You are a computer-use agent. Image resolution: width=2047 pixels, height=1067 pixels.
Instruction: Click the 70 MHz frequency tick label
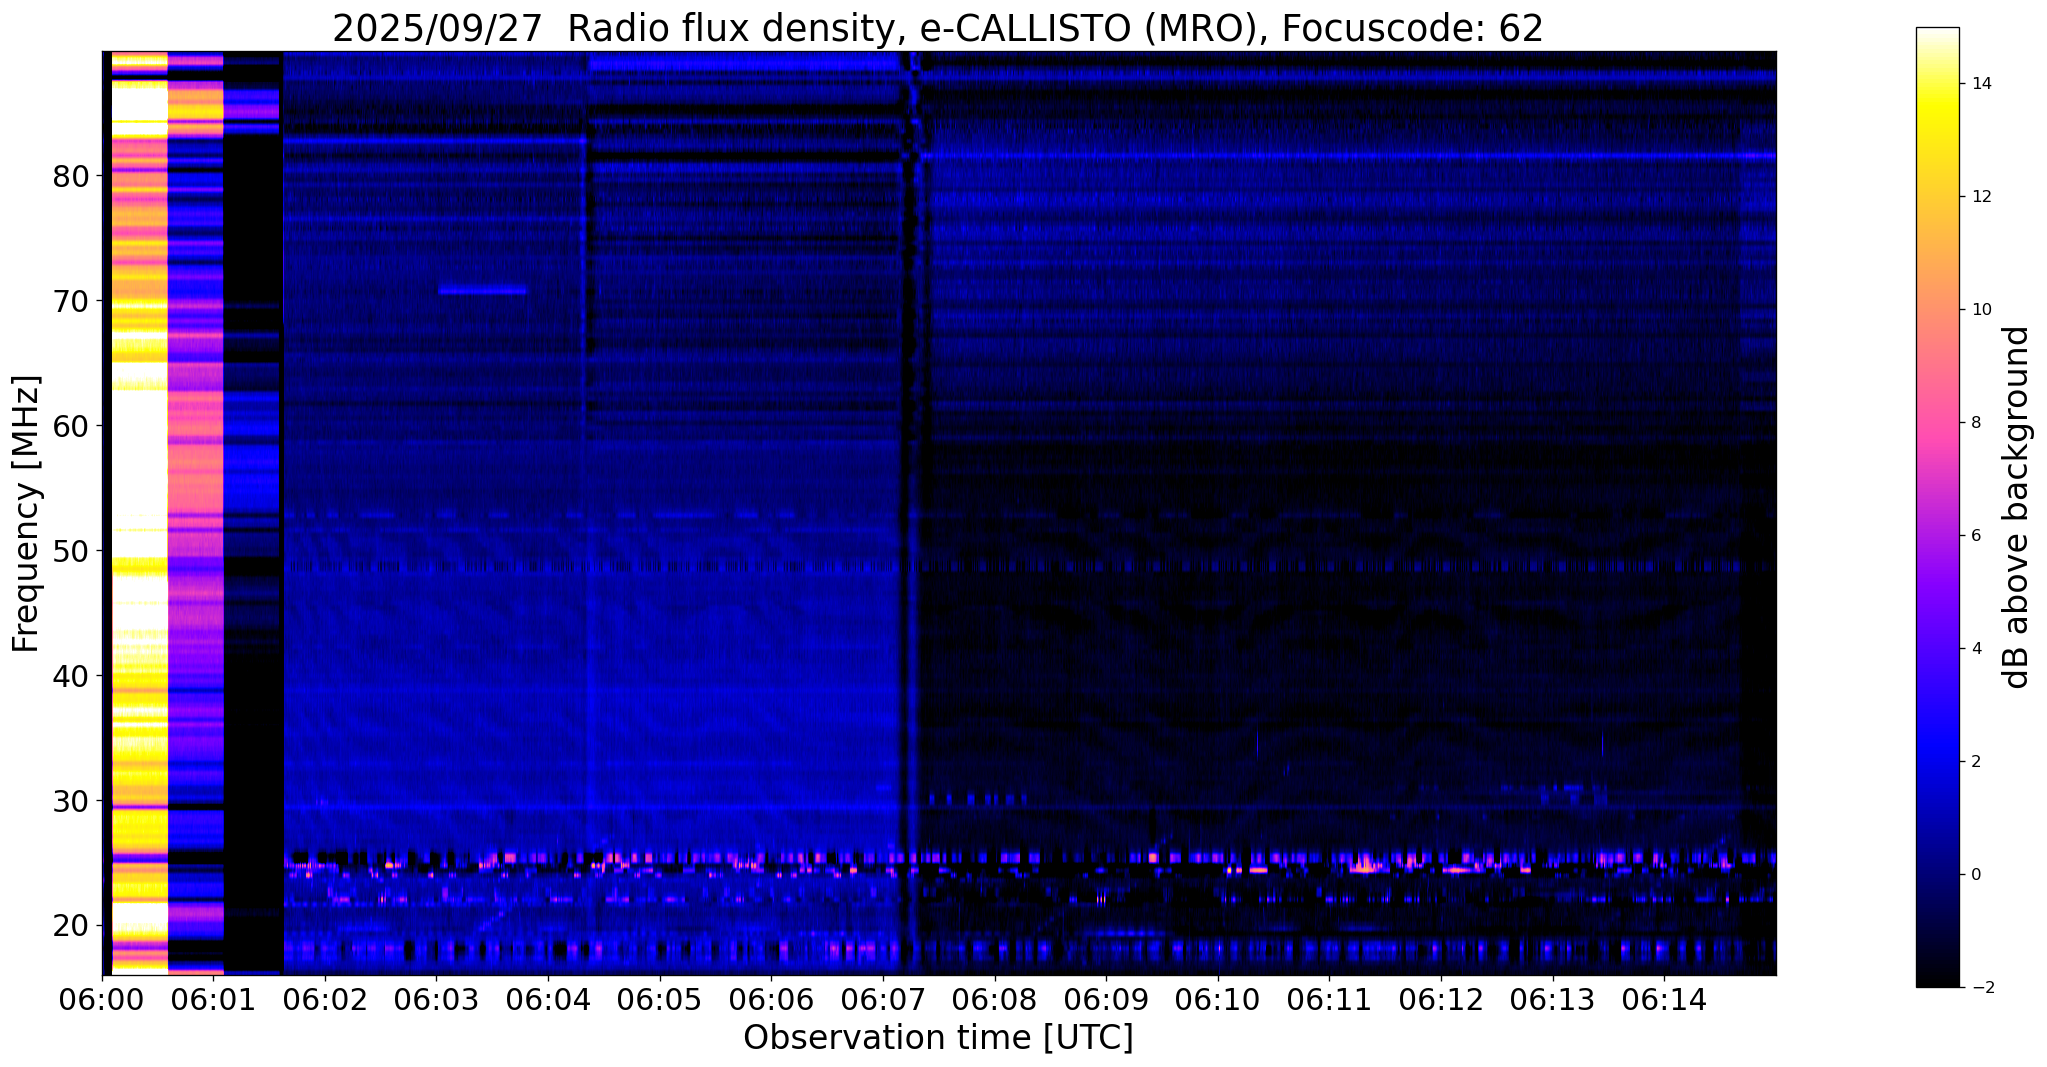tap(71, 301)
